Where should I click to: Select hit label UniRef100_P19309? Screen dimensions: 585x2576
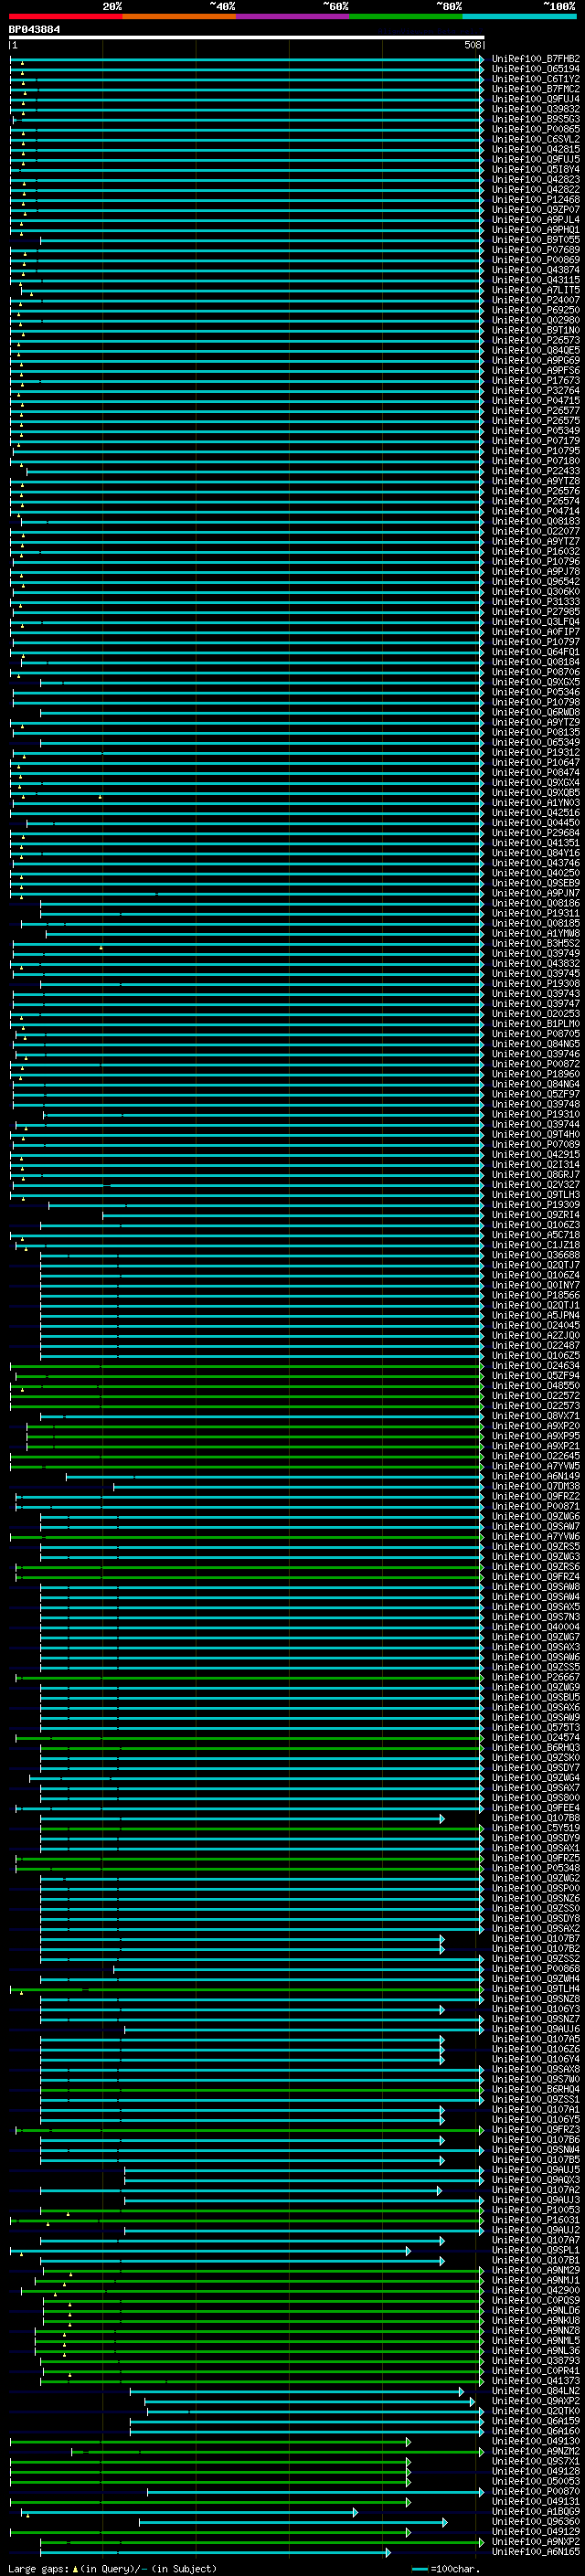tap(535, 1205)
